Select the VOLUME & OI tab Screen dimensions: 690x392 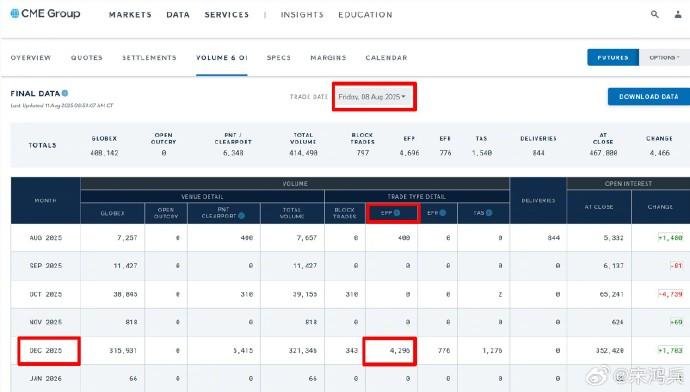(x=222, y=58)
